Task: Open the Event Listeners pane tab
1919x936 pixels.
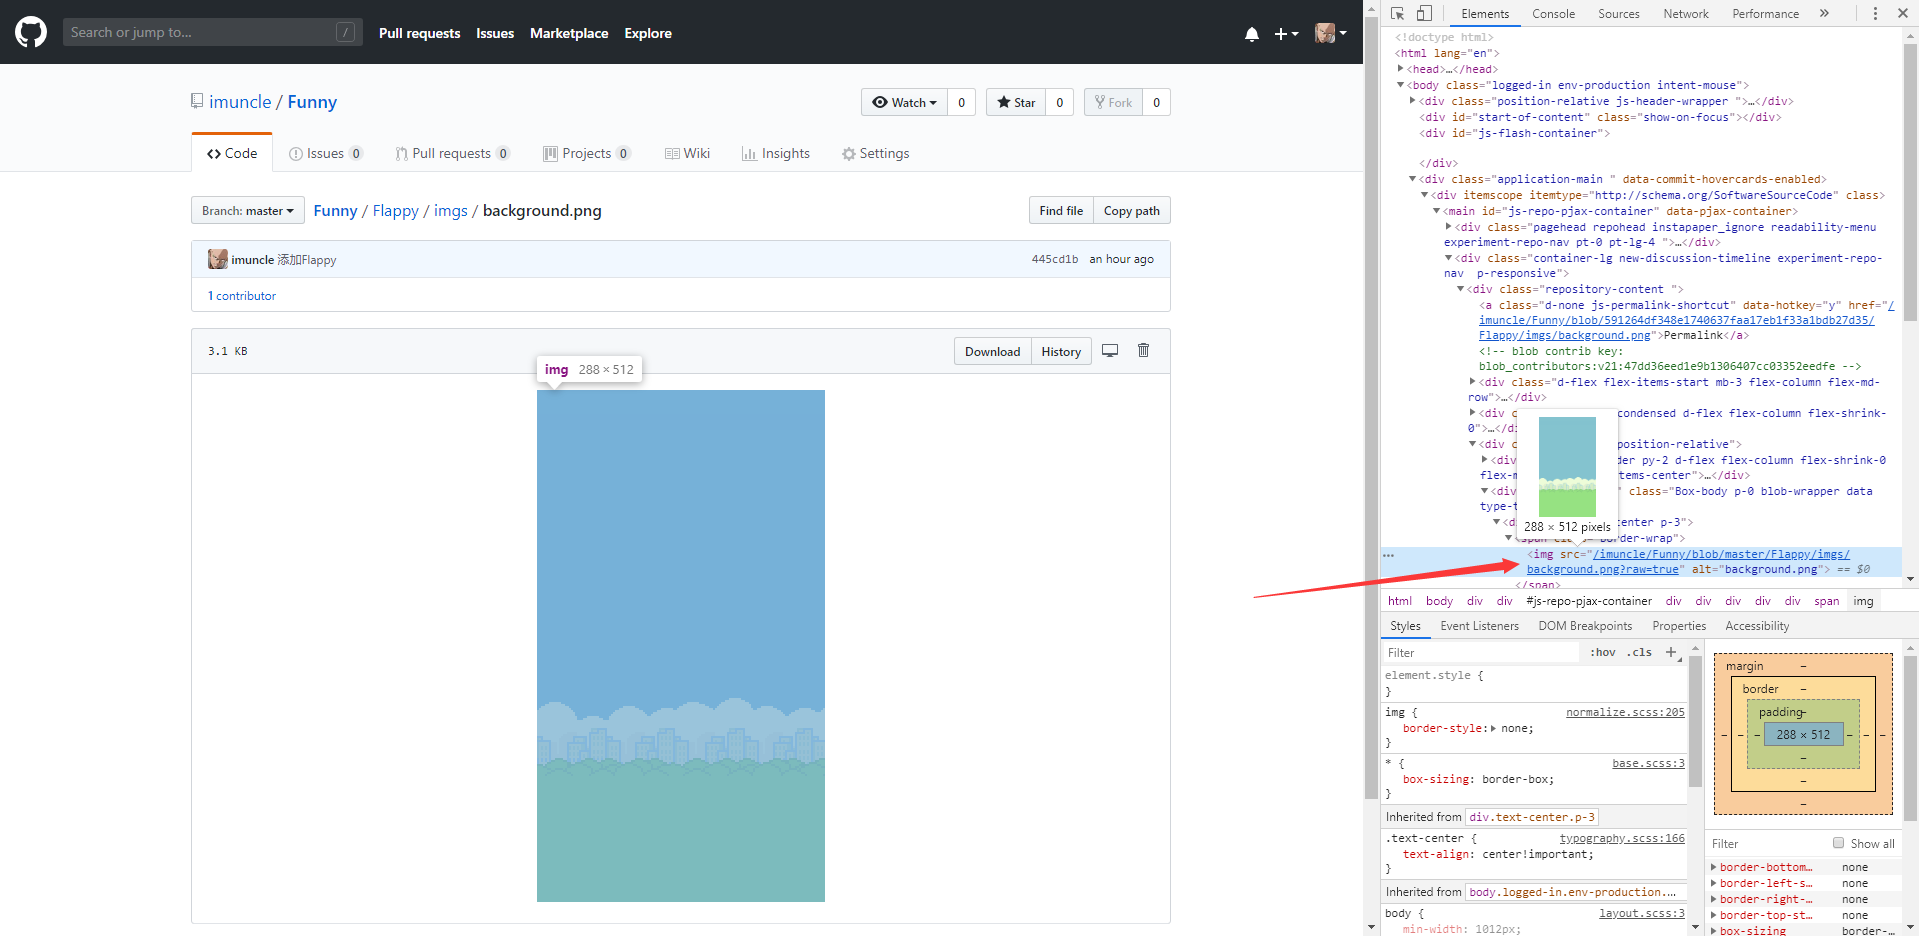Action: 1479,626
